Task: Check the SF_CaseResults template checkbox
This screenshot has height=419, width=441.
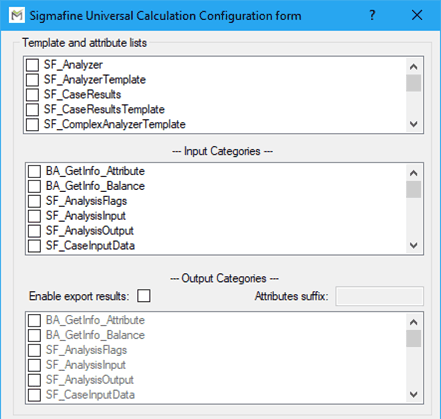Action: pyautogui.click(x=32, y=95)
